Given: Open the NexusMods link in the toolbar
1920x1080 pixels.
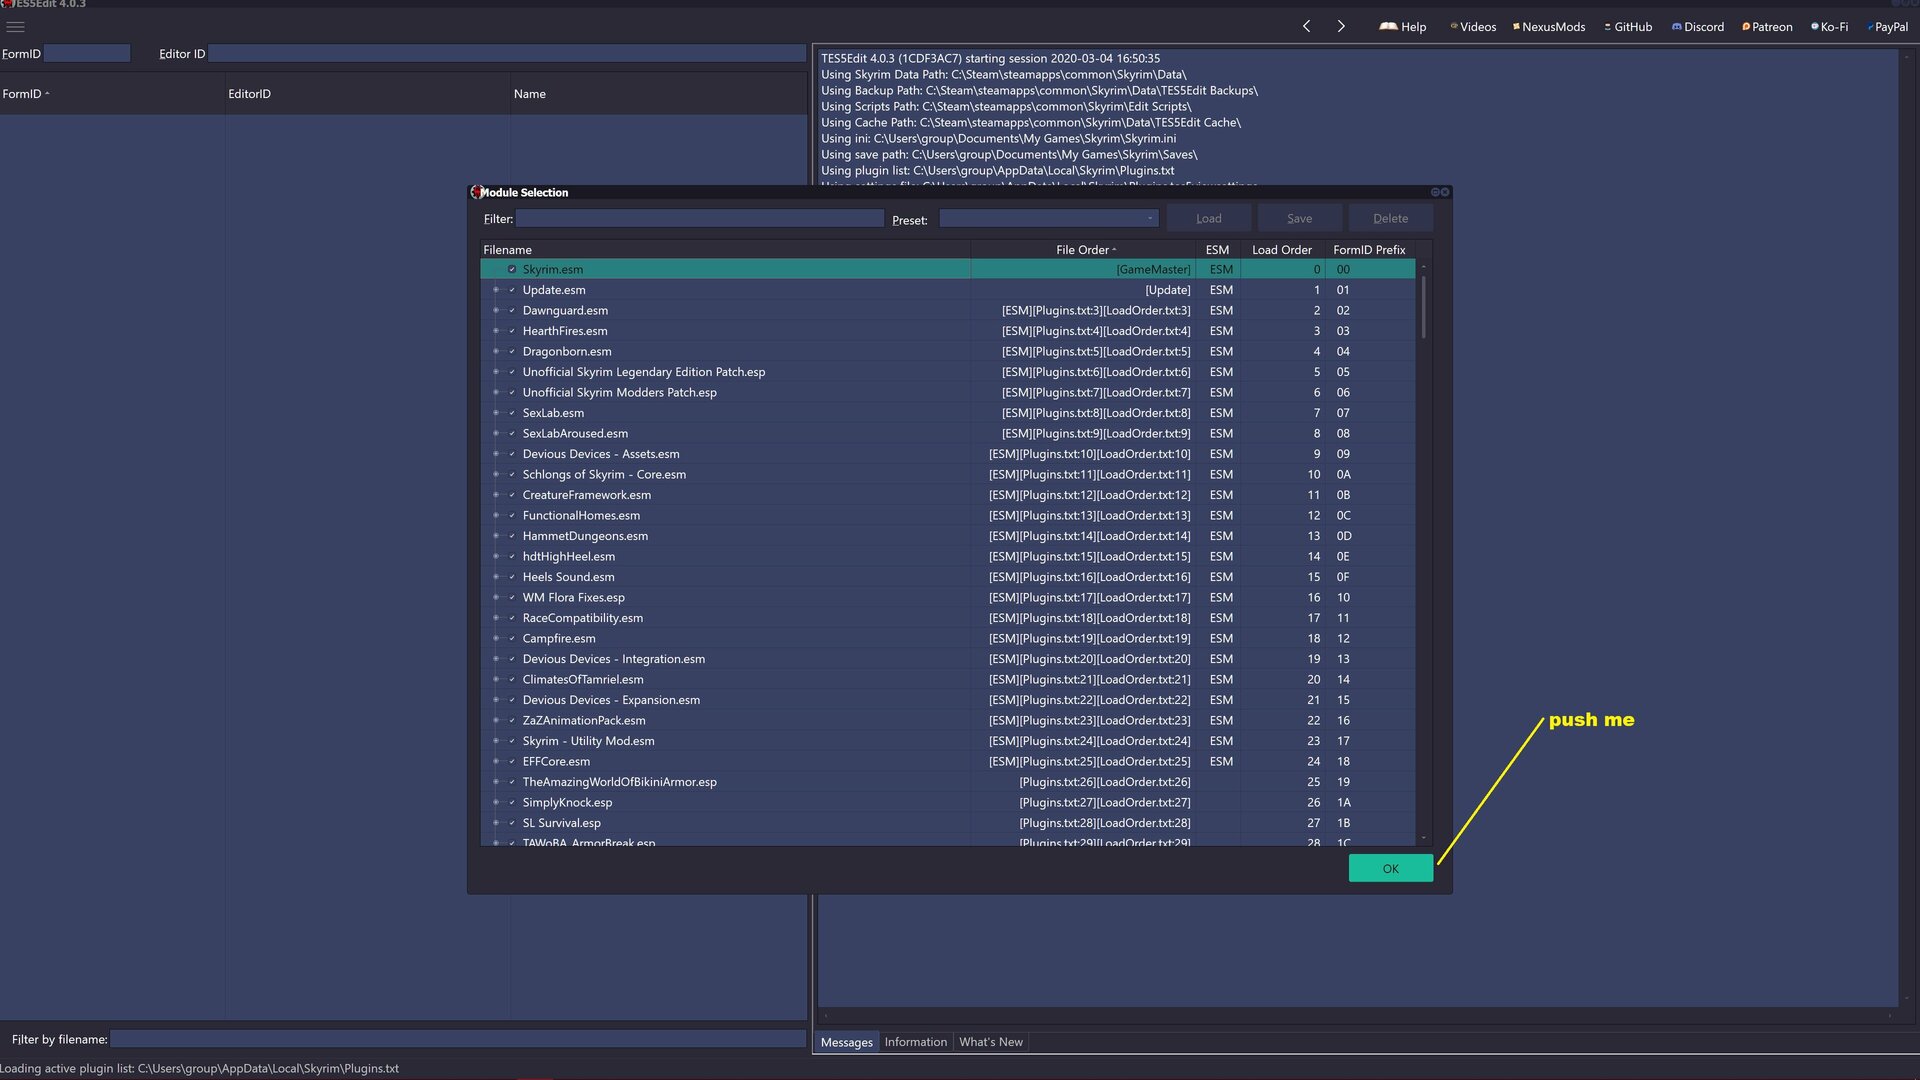Looking at the screenshot, I should 1549,27.
